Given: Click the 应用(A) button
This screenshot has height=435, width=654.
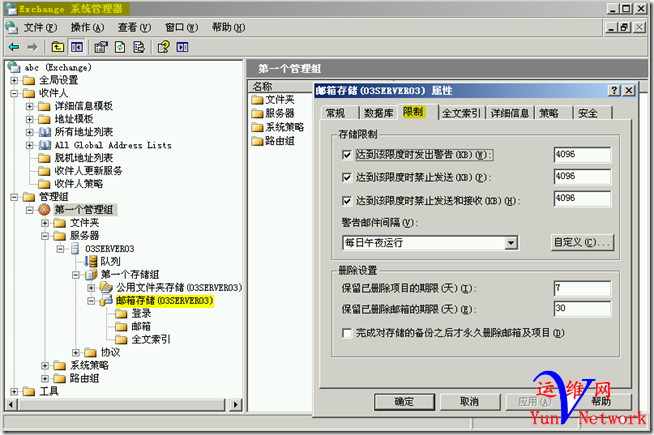Looking at the screenshot, I should tap(534, 402).
